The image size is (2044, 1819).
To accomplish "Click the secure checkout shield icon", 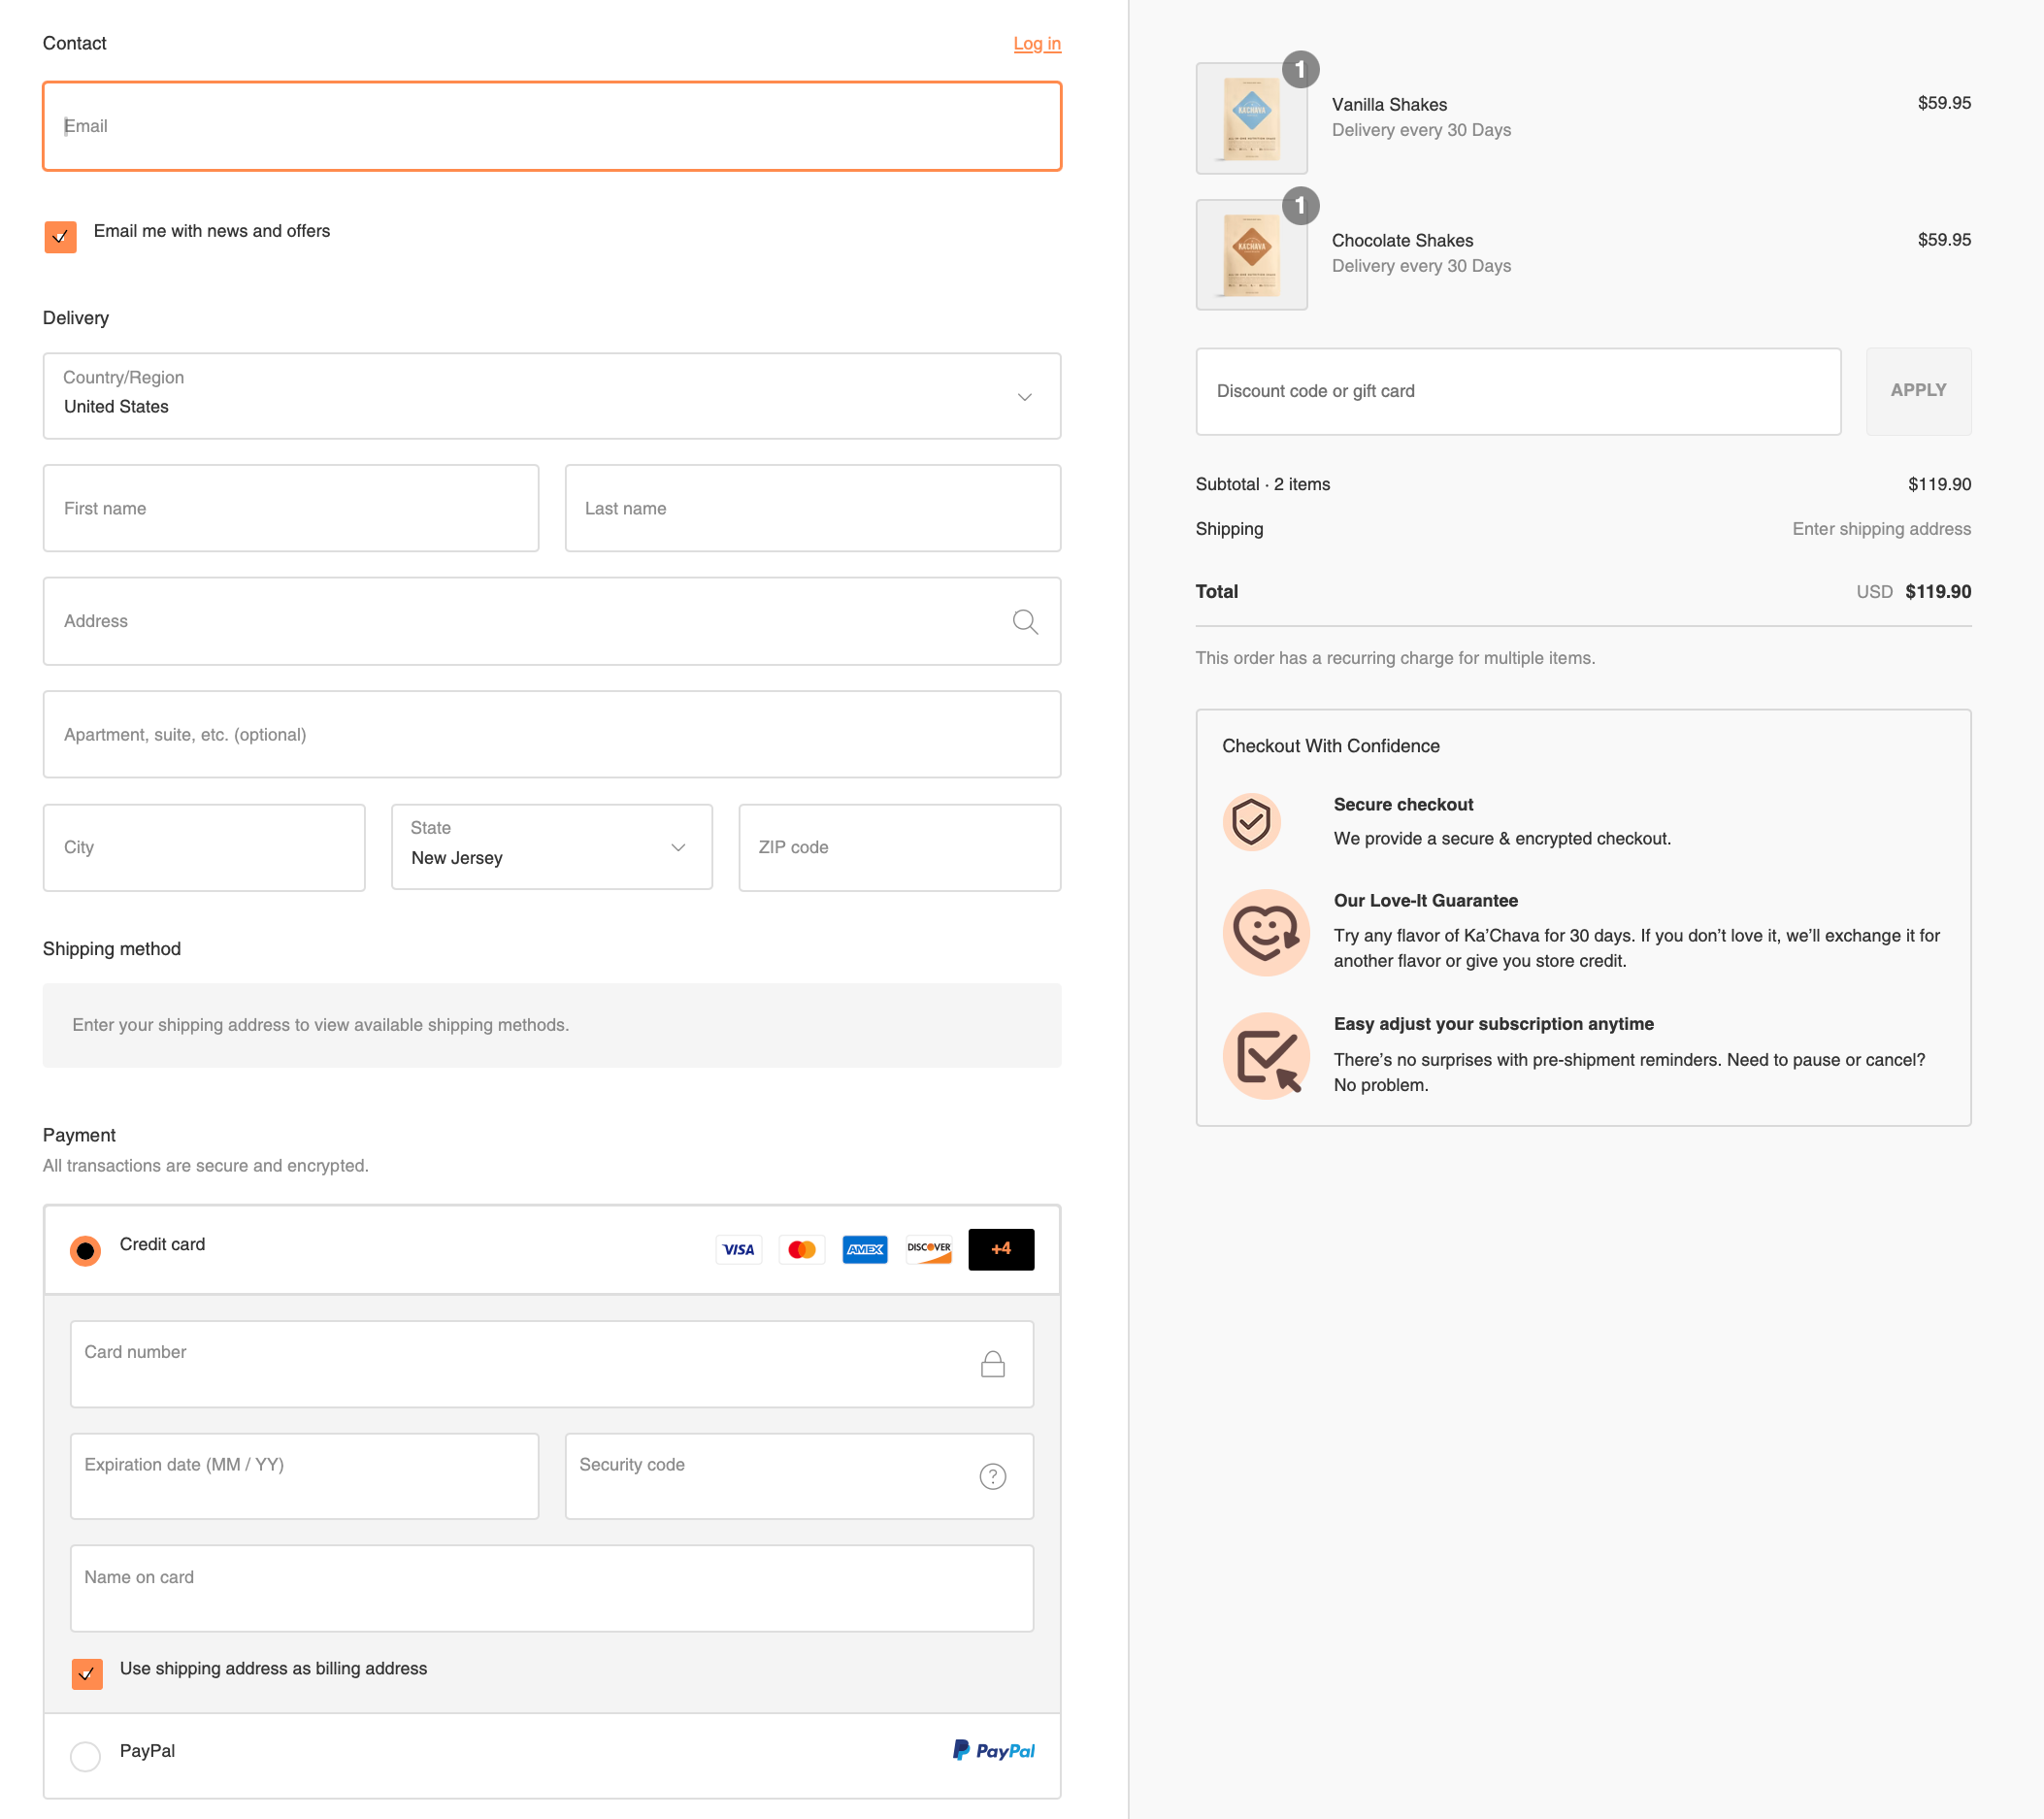I will (x=1251, y=822).
